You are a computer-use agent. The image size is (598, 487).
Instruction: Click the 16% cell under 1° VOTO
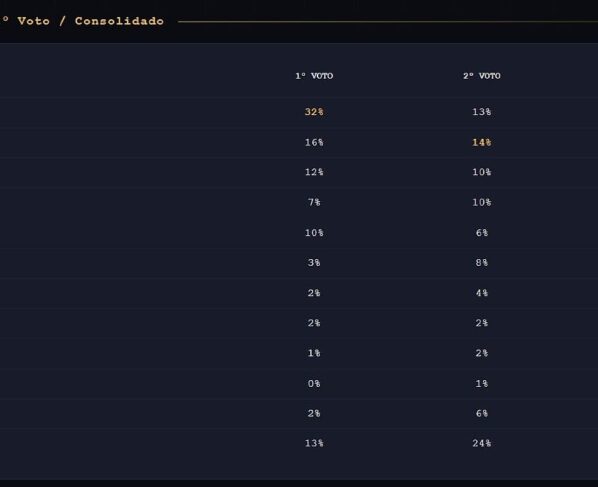pos(314,142)
